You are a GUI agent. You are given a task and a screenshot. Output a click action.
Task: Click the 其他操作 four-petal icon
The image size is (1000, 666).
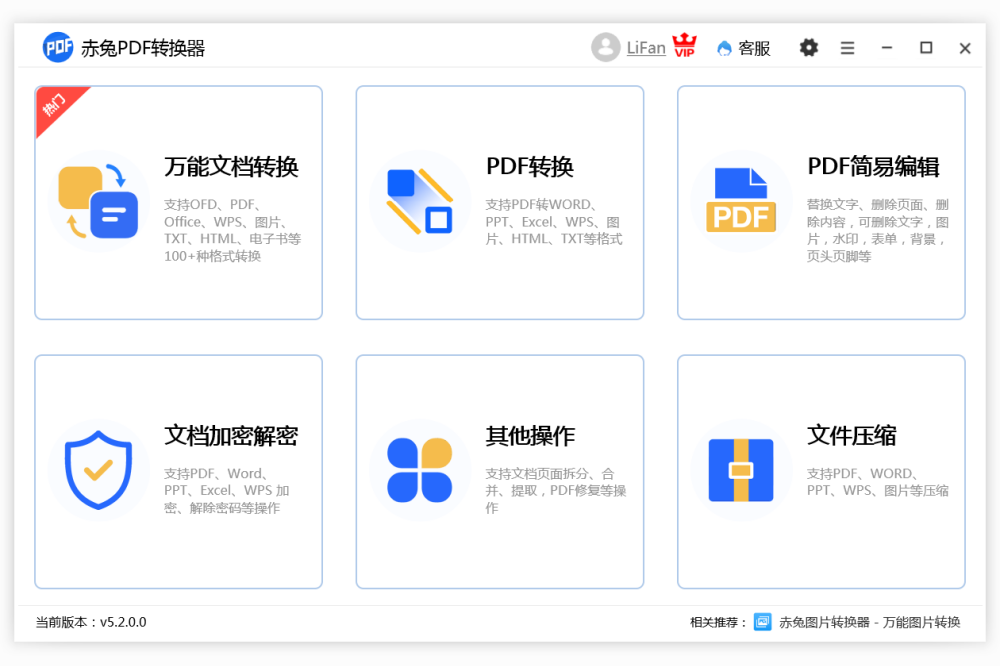(x=420, y=471)
